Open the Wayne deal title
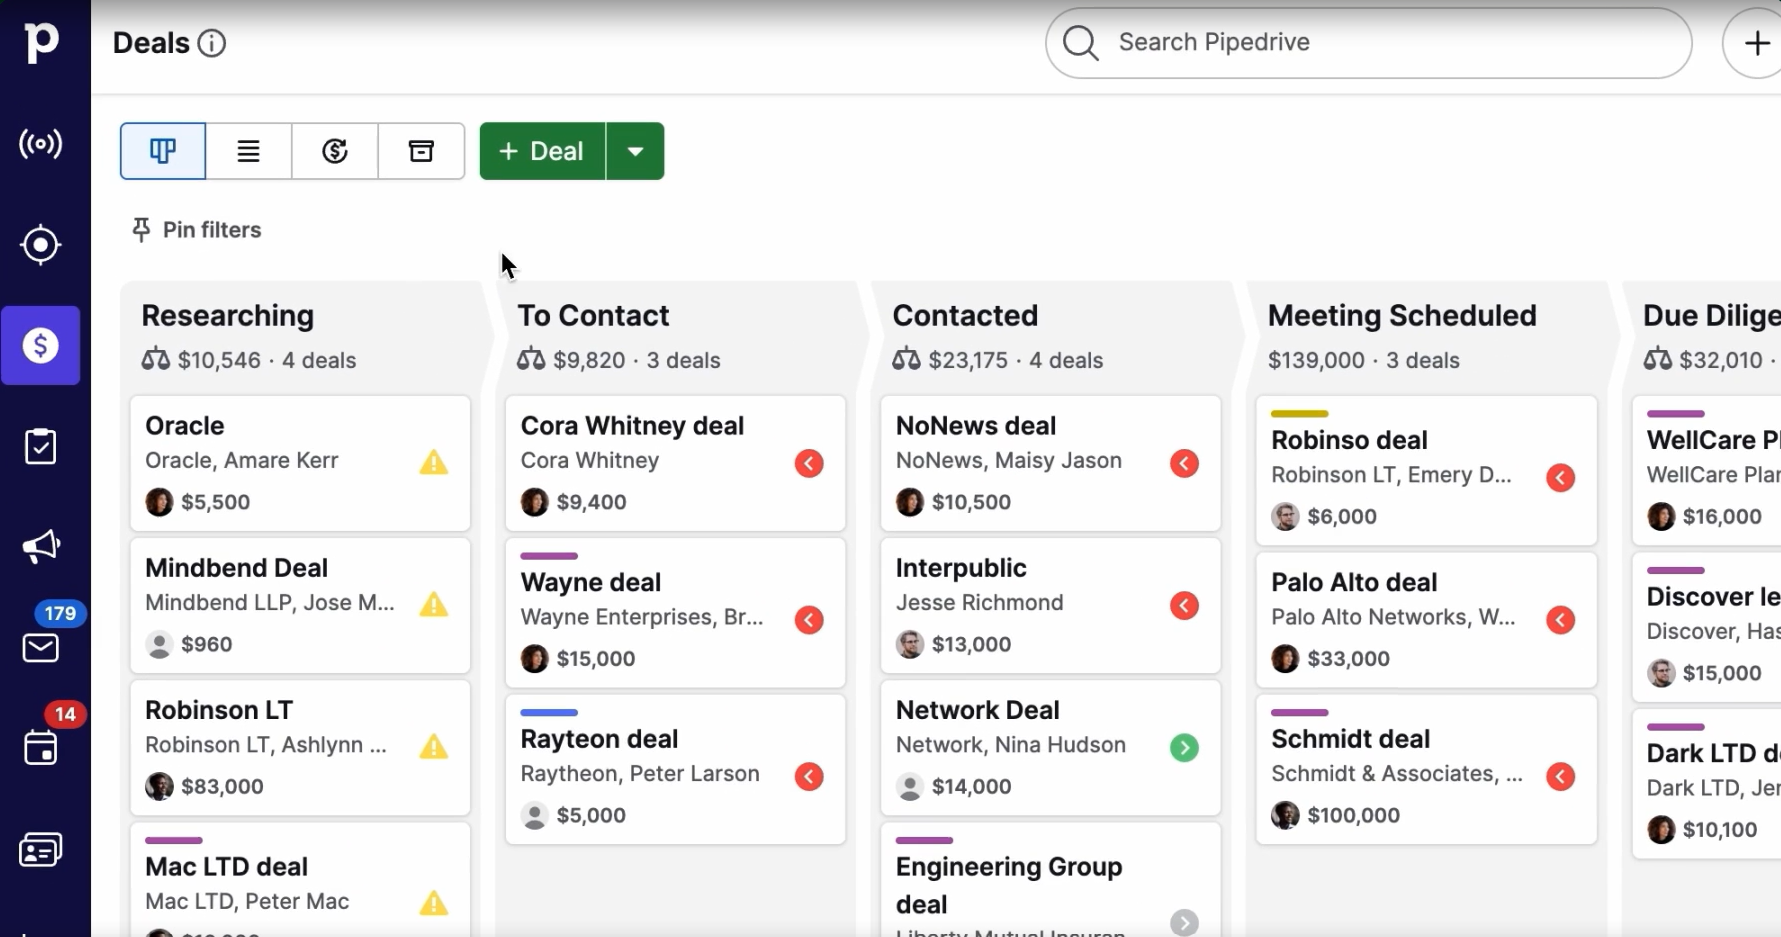The height and width of the screenshot is (937, 1781). click(591, 582)
